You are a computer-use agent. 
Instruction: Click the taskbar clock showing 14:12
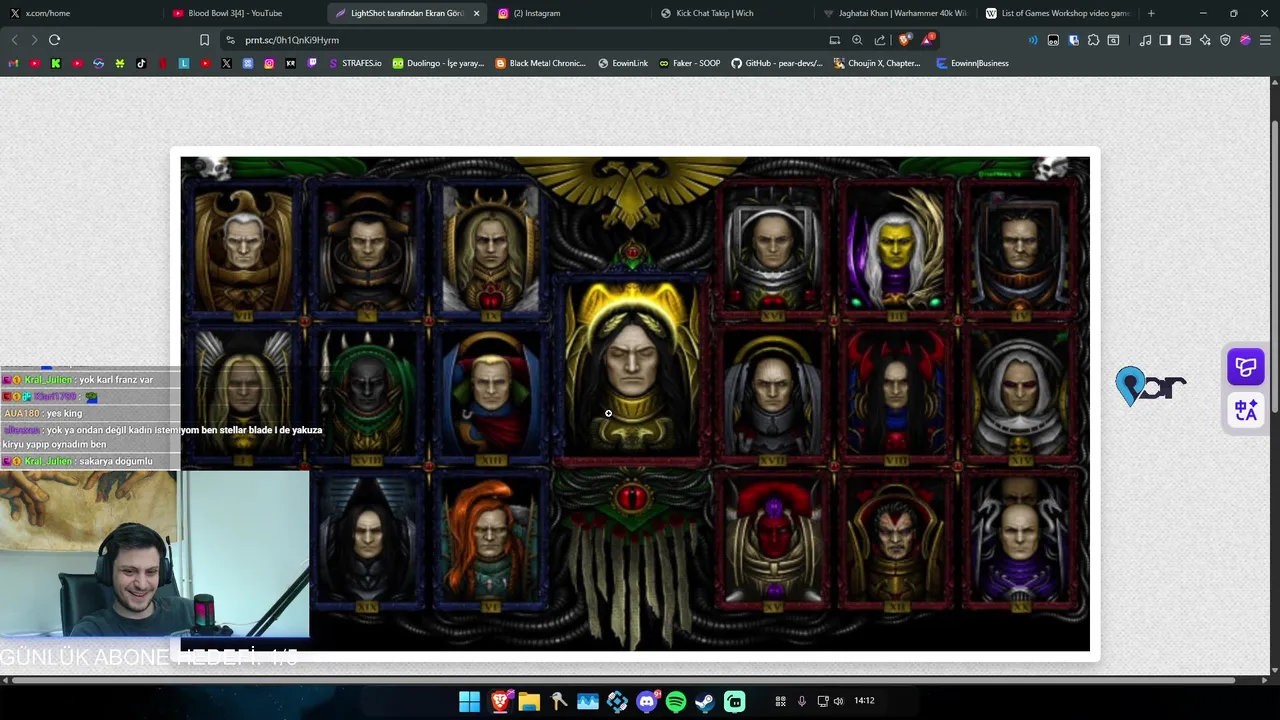[x=864, y=701]
